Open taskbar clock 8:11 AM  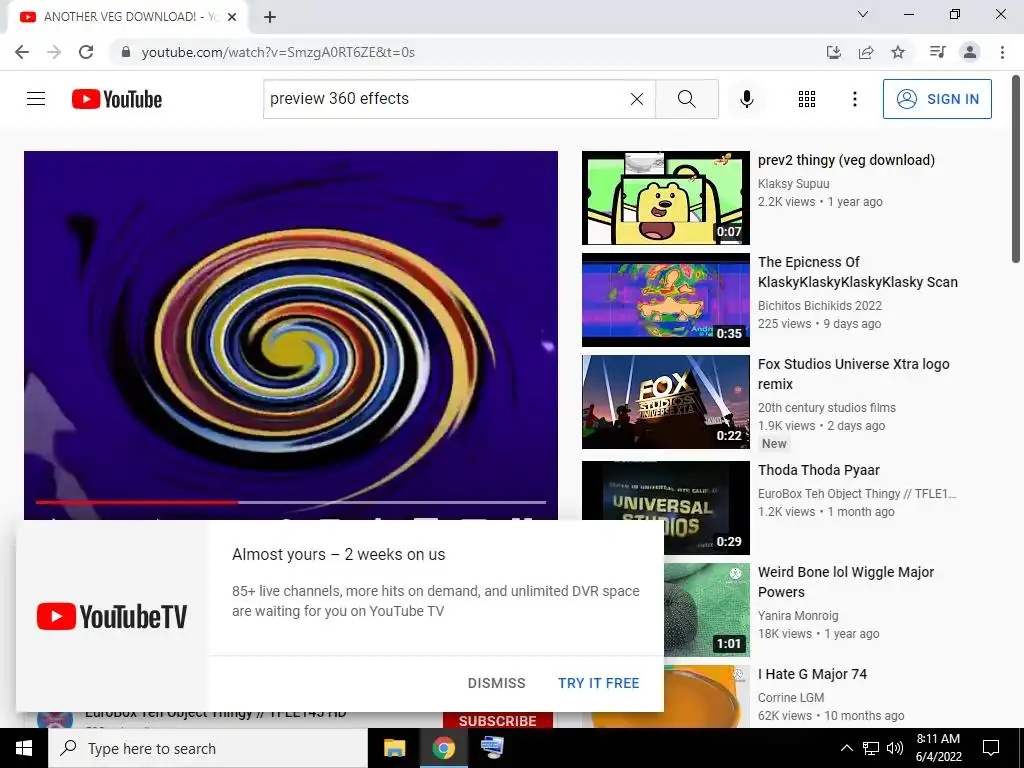point(938,748)
